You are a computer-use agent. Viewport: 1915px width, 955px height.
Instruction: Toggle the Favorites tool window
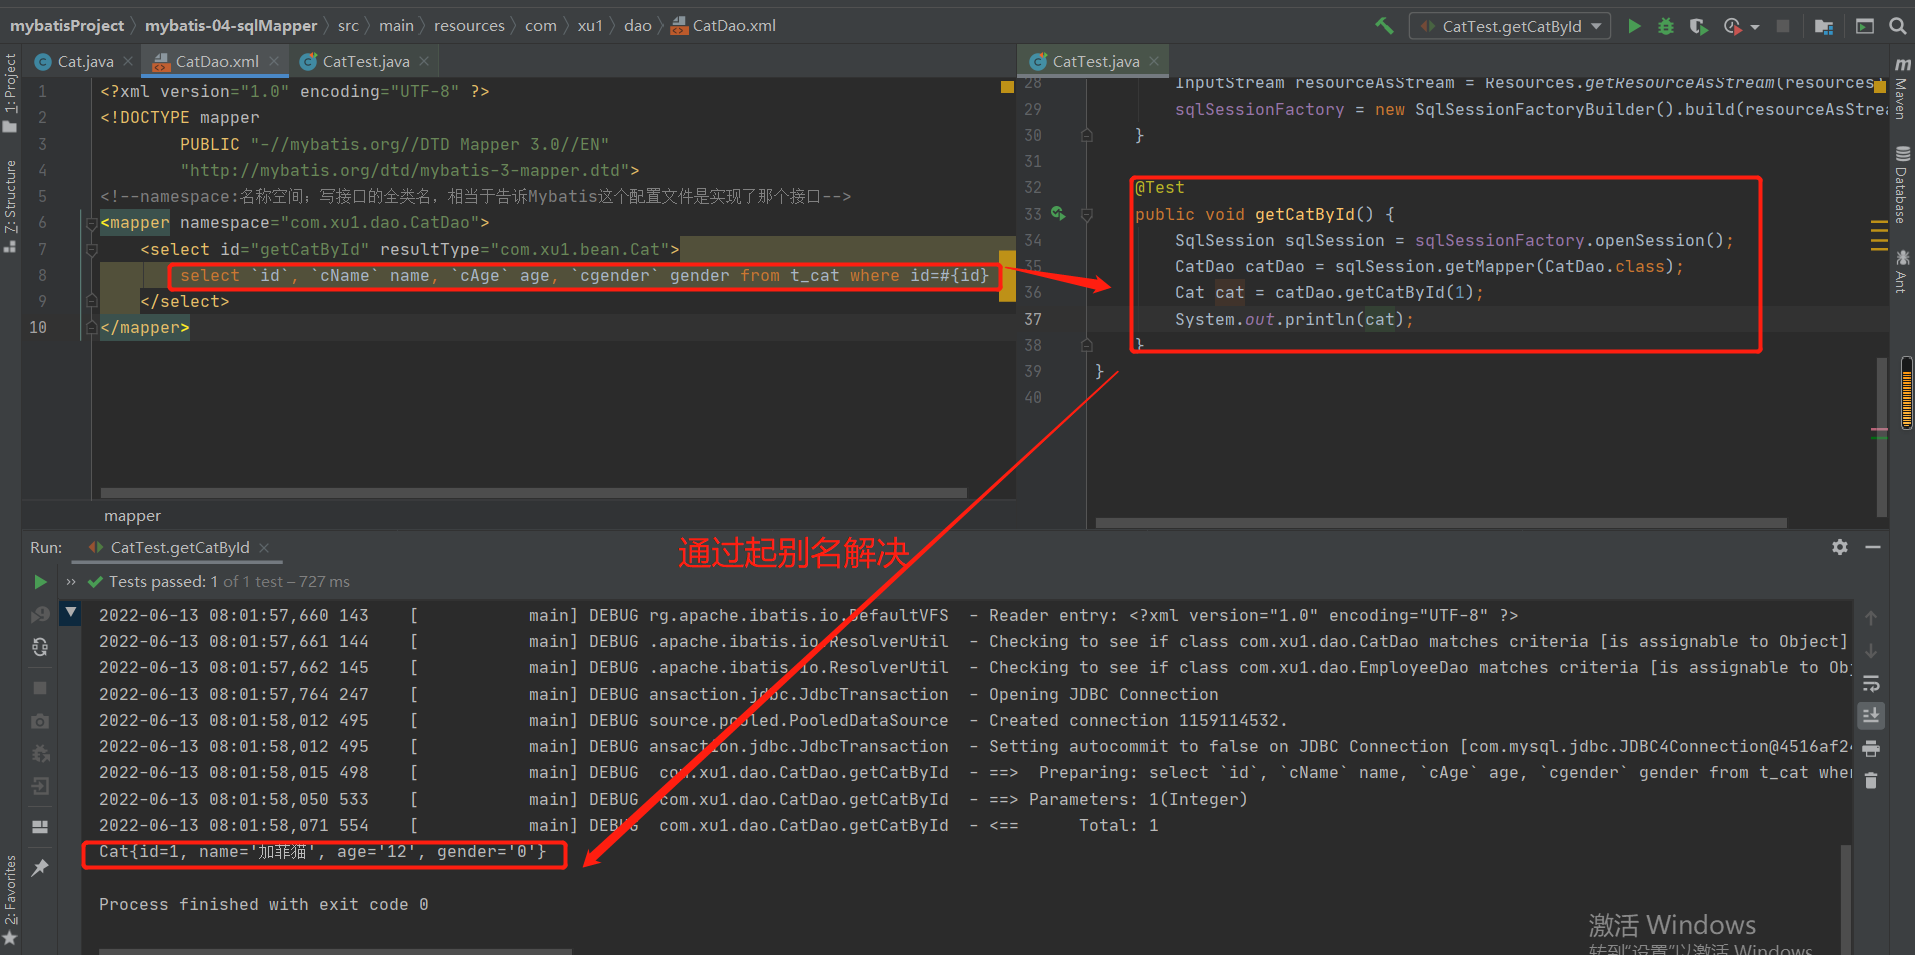(10, 899)
